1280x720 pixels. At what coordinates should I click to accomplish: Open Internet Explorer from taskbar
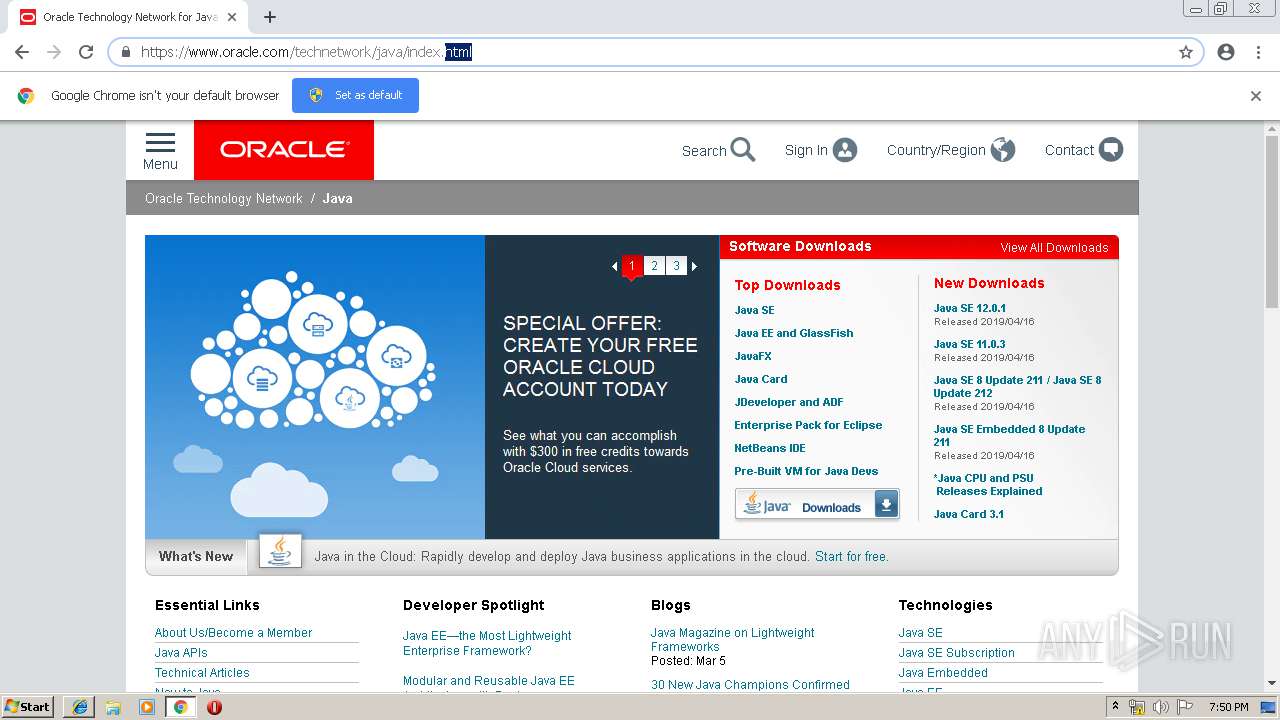[79, 707]
